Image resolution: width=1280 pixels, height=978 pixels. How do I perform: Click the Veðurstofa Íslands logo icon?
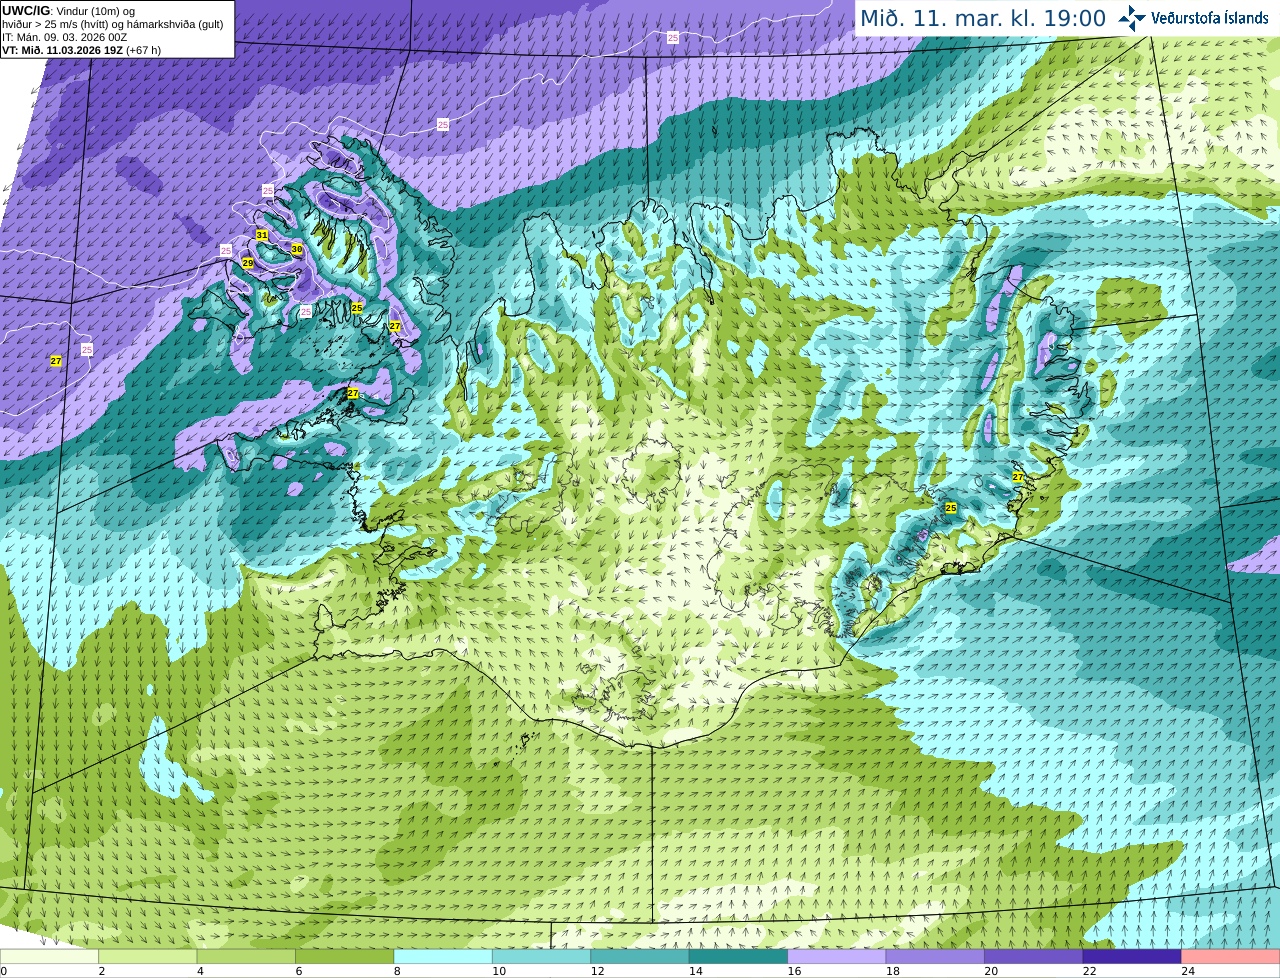click(1132, 18)
